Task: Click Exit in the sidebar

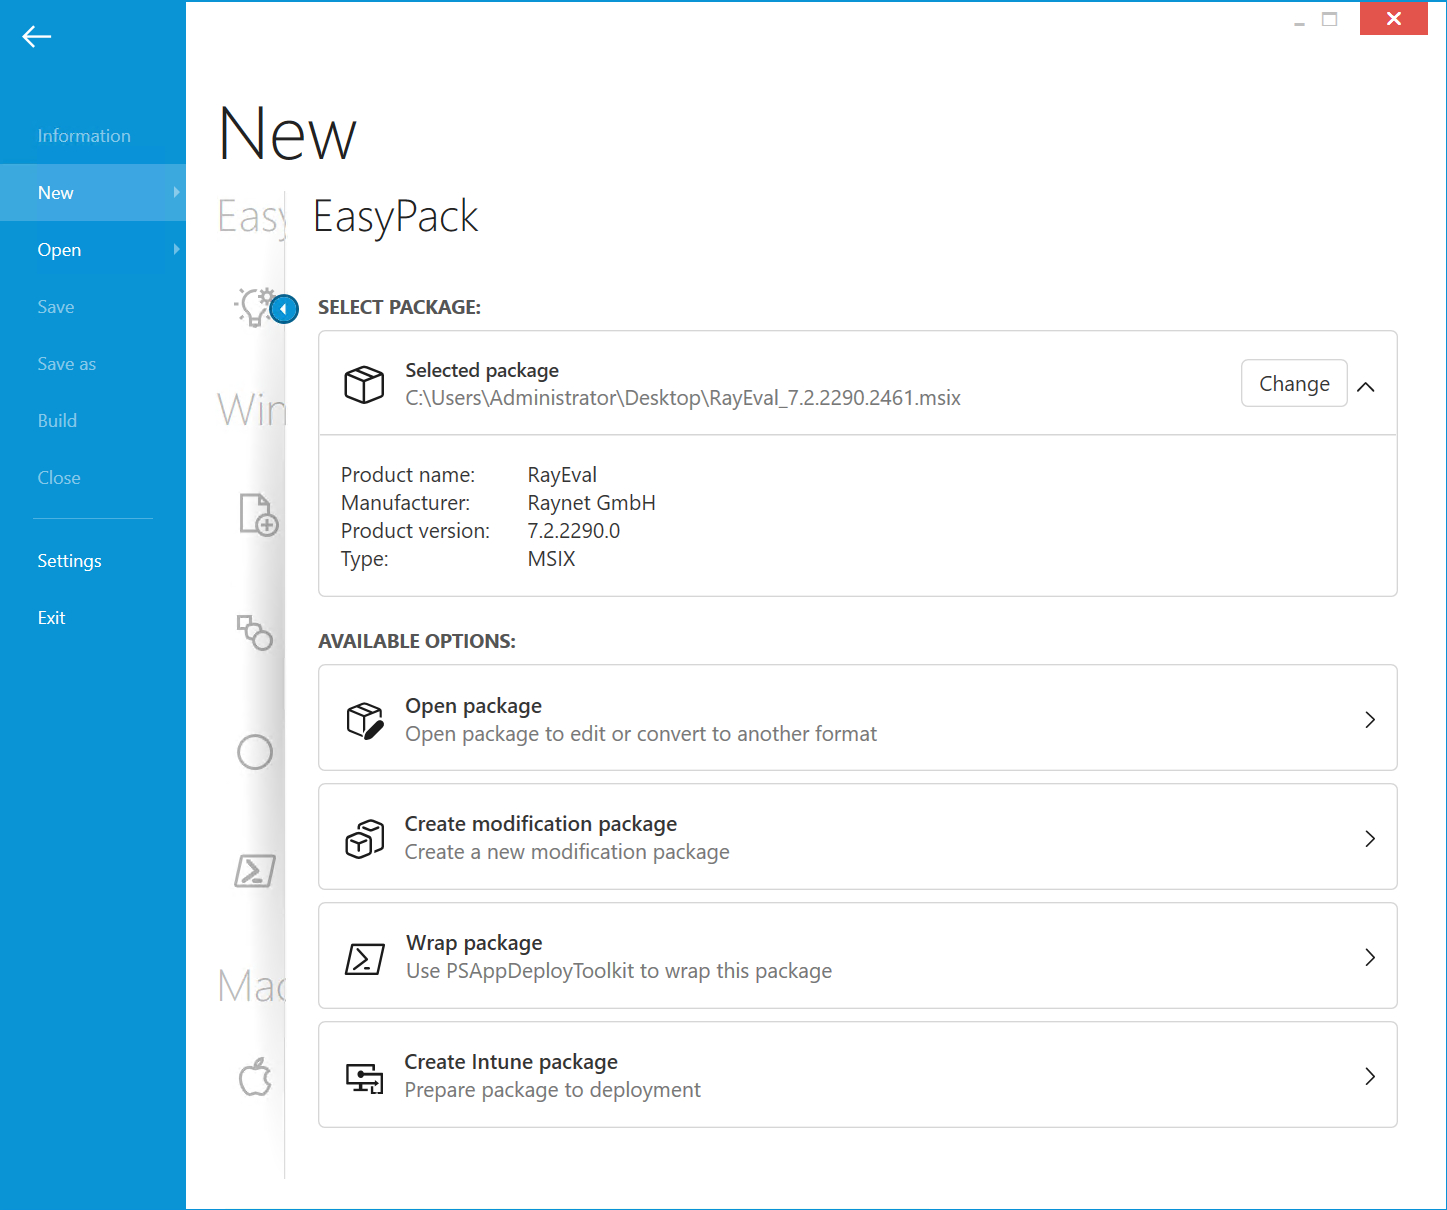Action: 51,617
